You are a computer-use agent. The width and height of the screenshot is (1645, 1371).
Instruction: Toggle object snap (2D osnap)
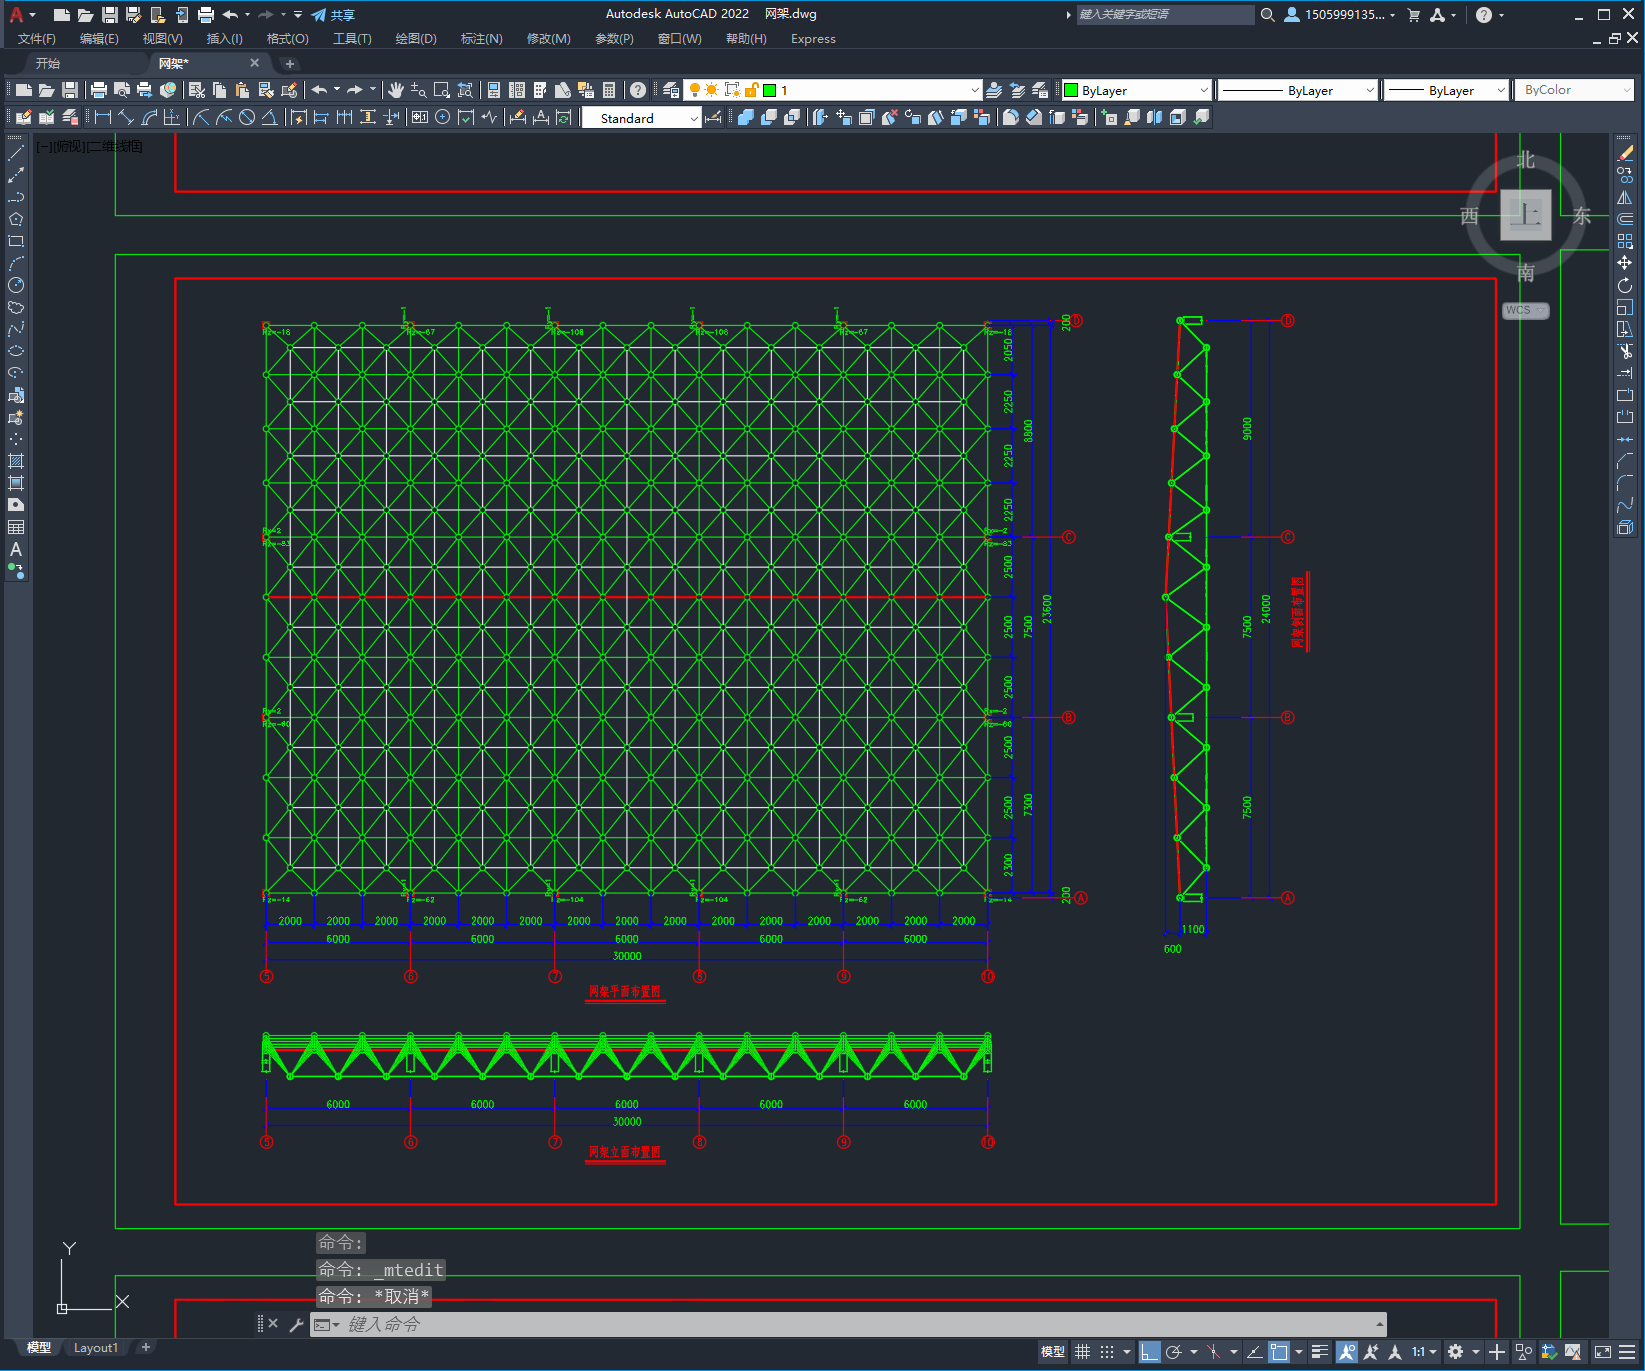coord(1279,1352)
